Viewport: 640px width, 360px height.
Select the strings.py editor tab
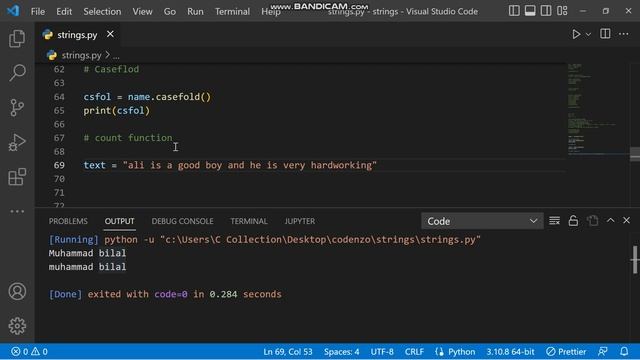78,35
